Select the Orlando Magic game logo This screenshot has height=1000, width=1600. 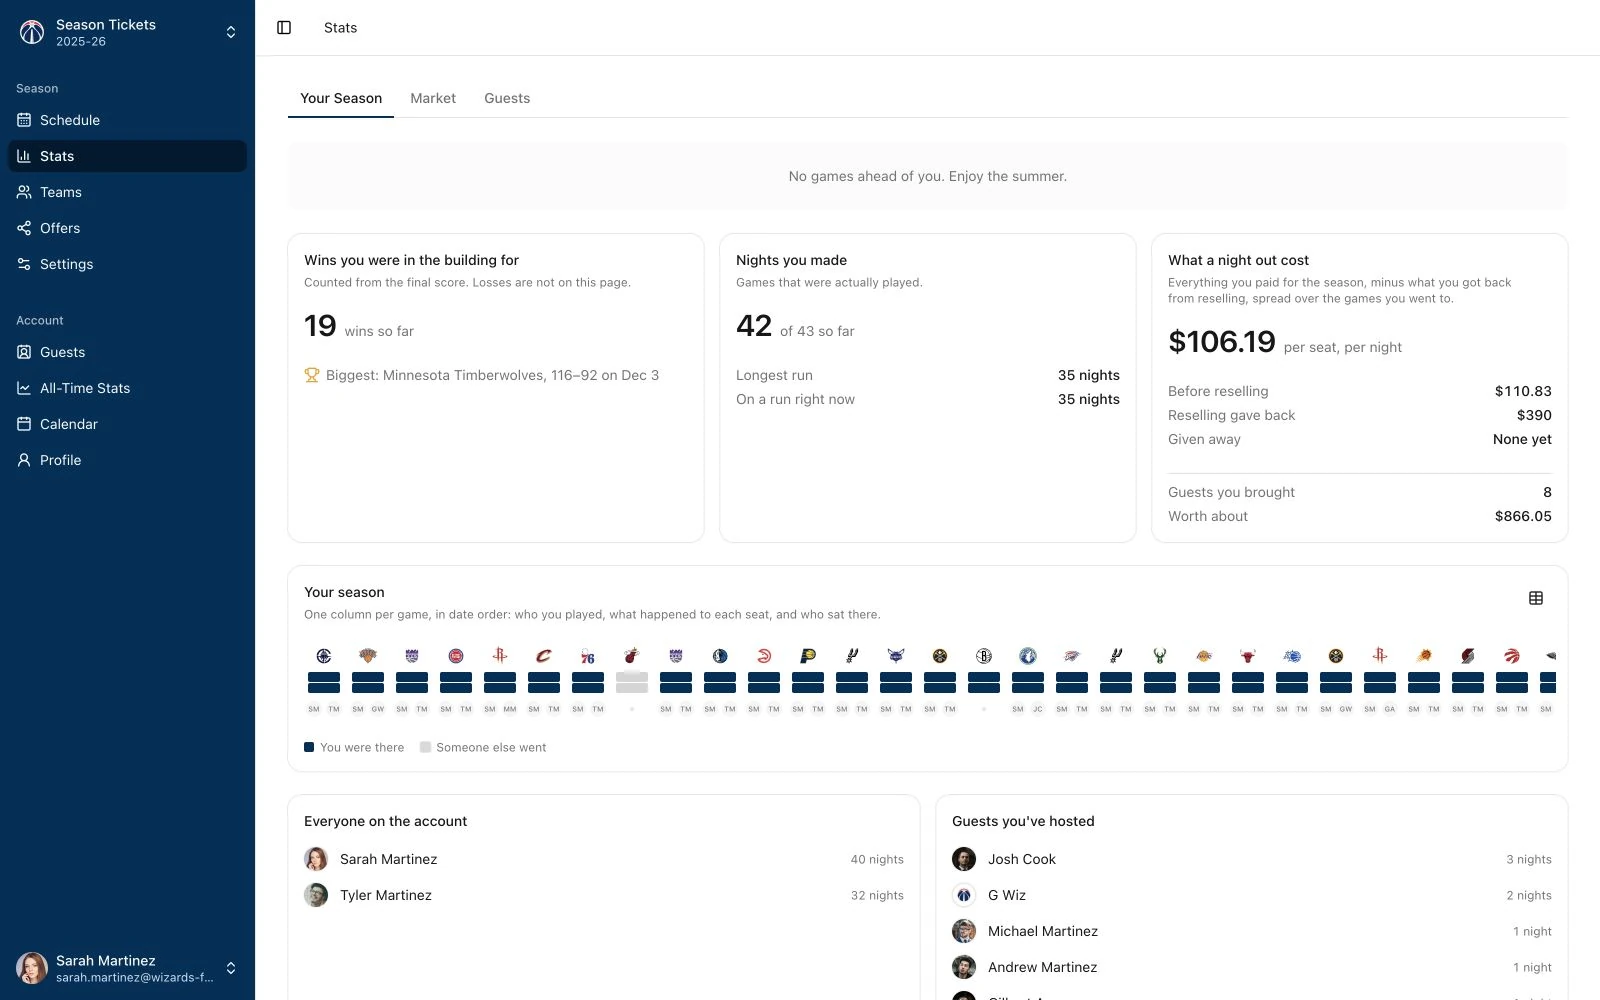pos(1292,656)
